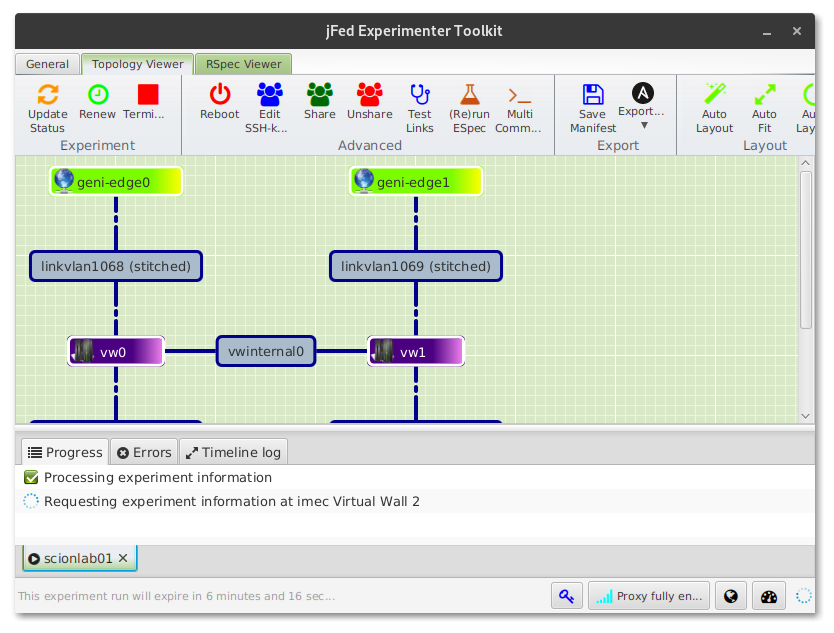Open the General tab
The image size is (834, 633).
pos(47,64)
